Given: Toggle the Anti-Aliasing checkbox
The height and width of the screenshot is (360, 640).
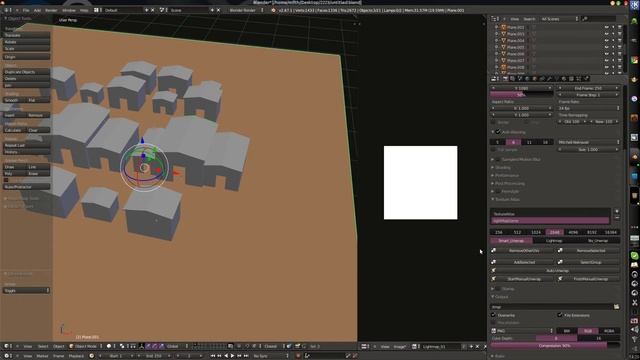Looking at the screenshot, I should tap(498, 132).
